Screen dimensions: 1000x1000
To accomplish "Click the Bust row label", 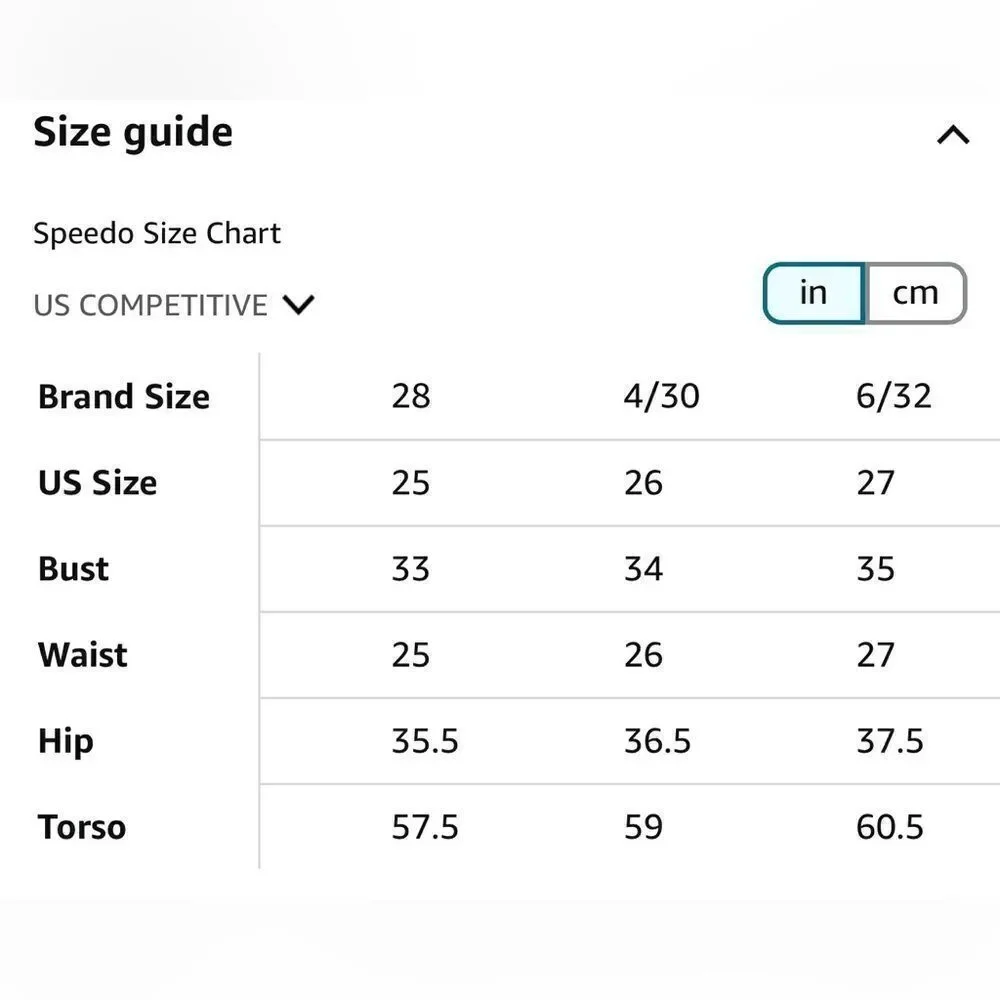I will (73, 569).
